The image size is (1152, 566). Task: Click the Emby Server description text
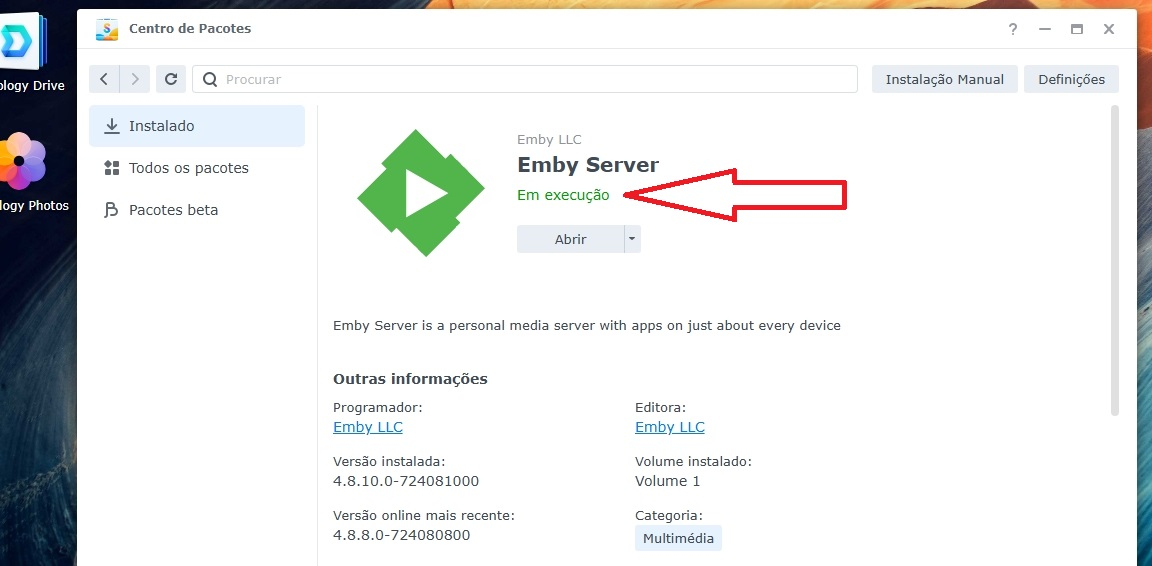tap(586, 325)
